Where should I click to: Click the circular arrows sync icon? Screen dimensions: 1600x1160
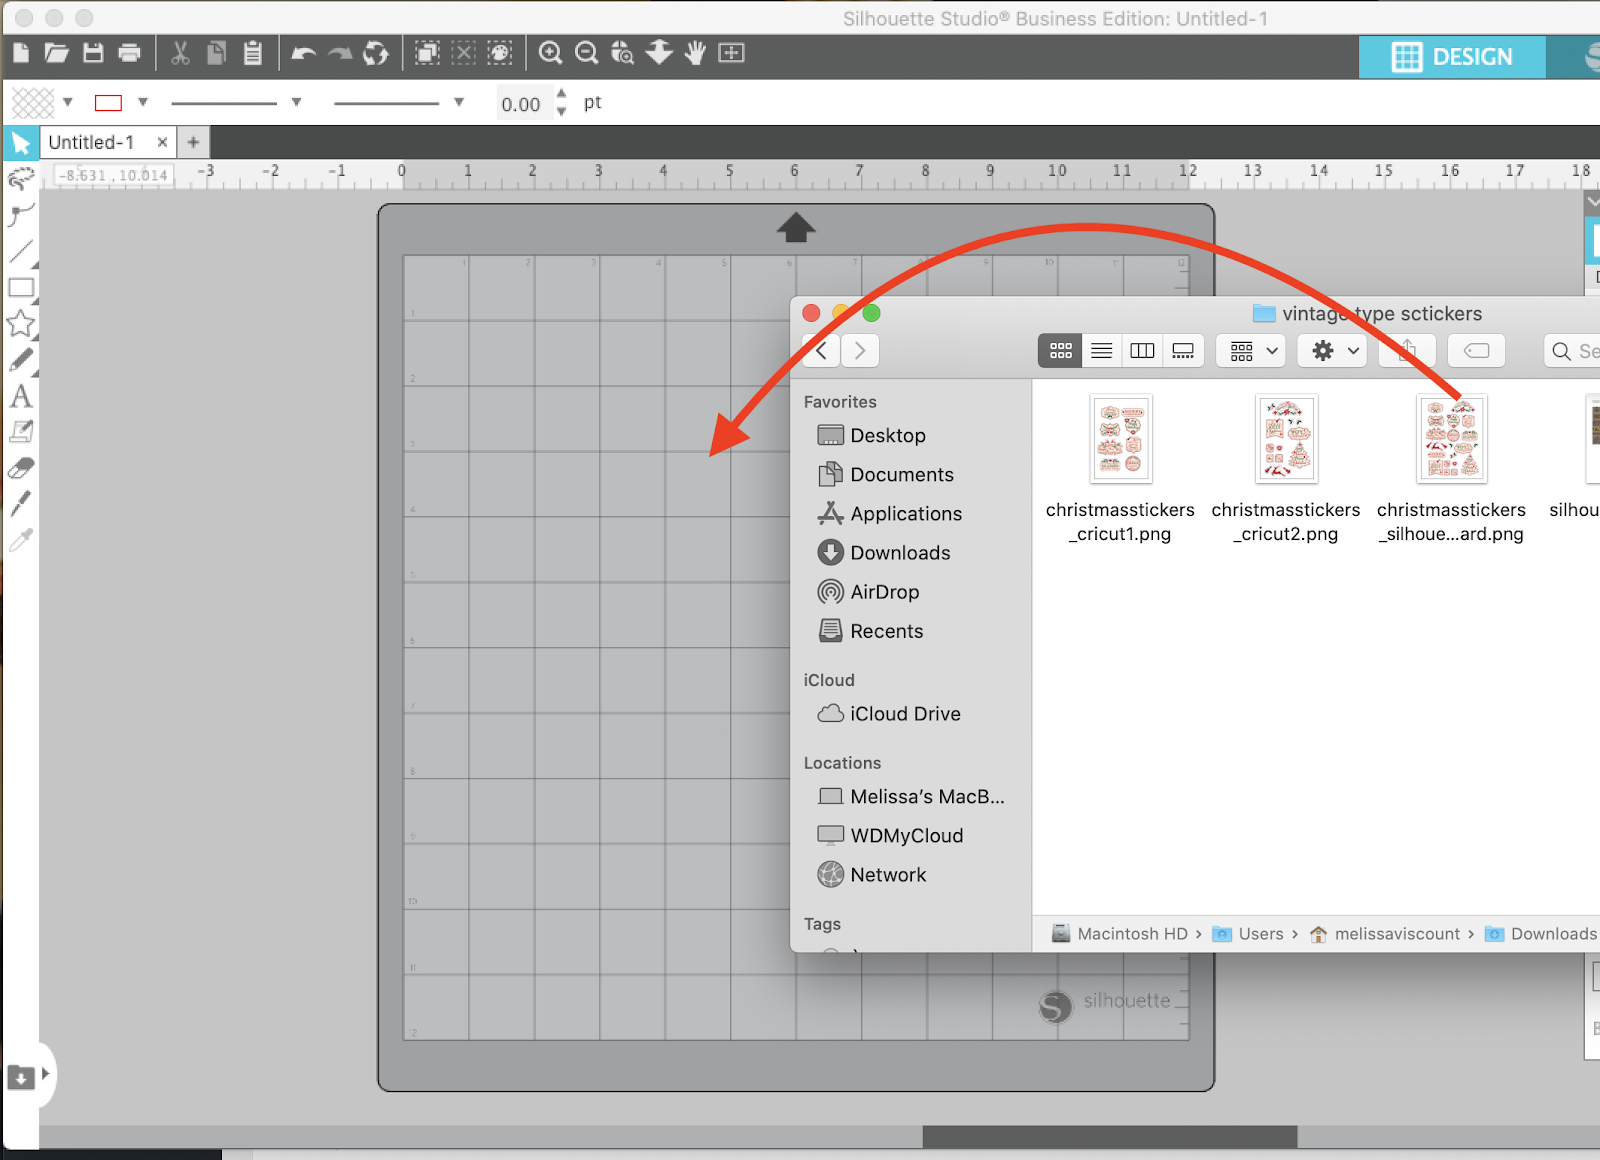376,53
